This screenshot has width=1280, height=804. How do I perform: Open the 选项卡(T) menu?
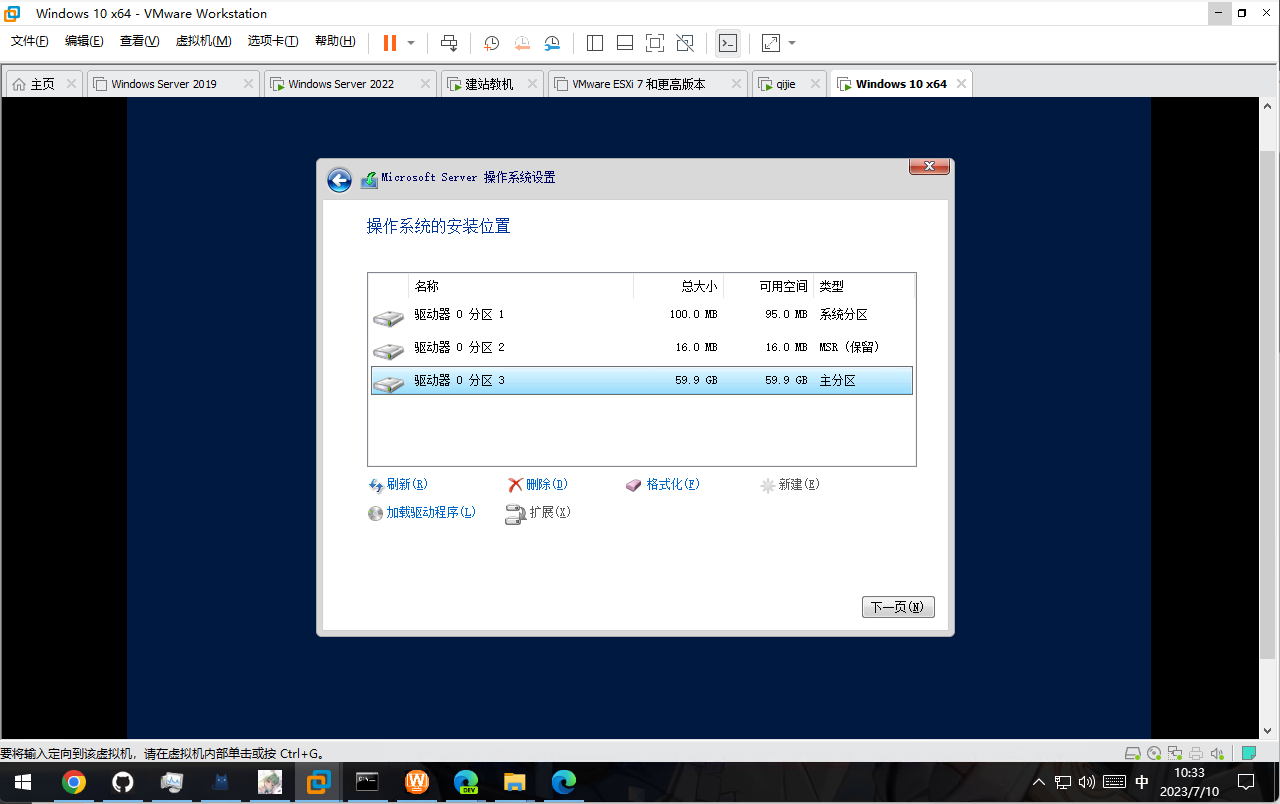click(x=273, y=41)
